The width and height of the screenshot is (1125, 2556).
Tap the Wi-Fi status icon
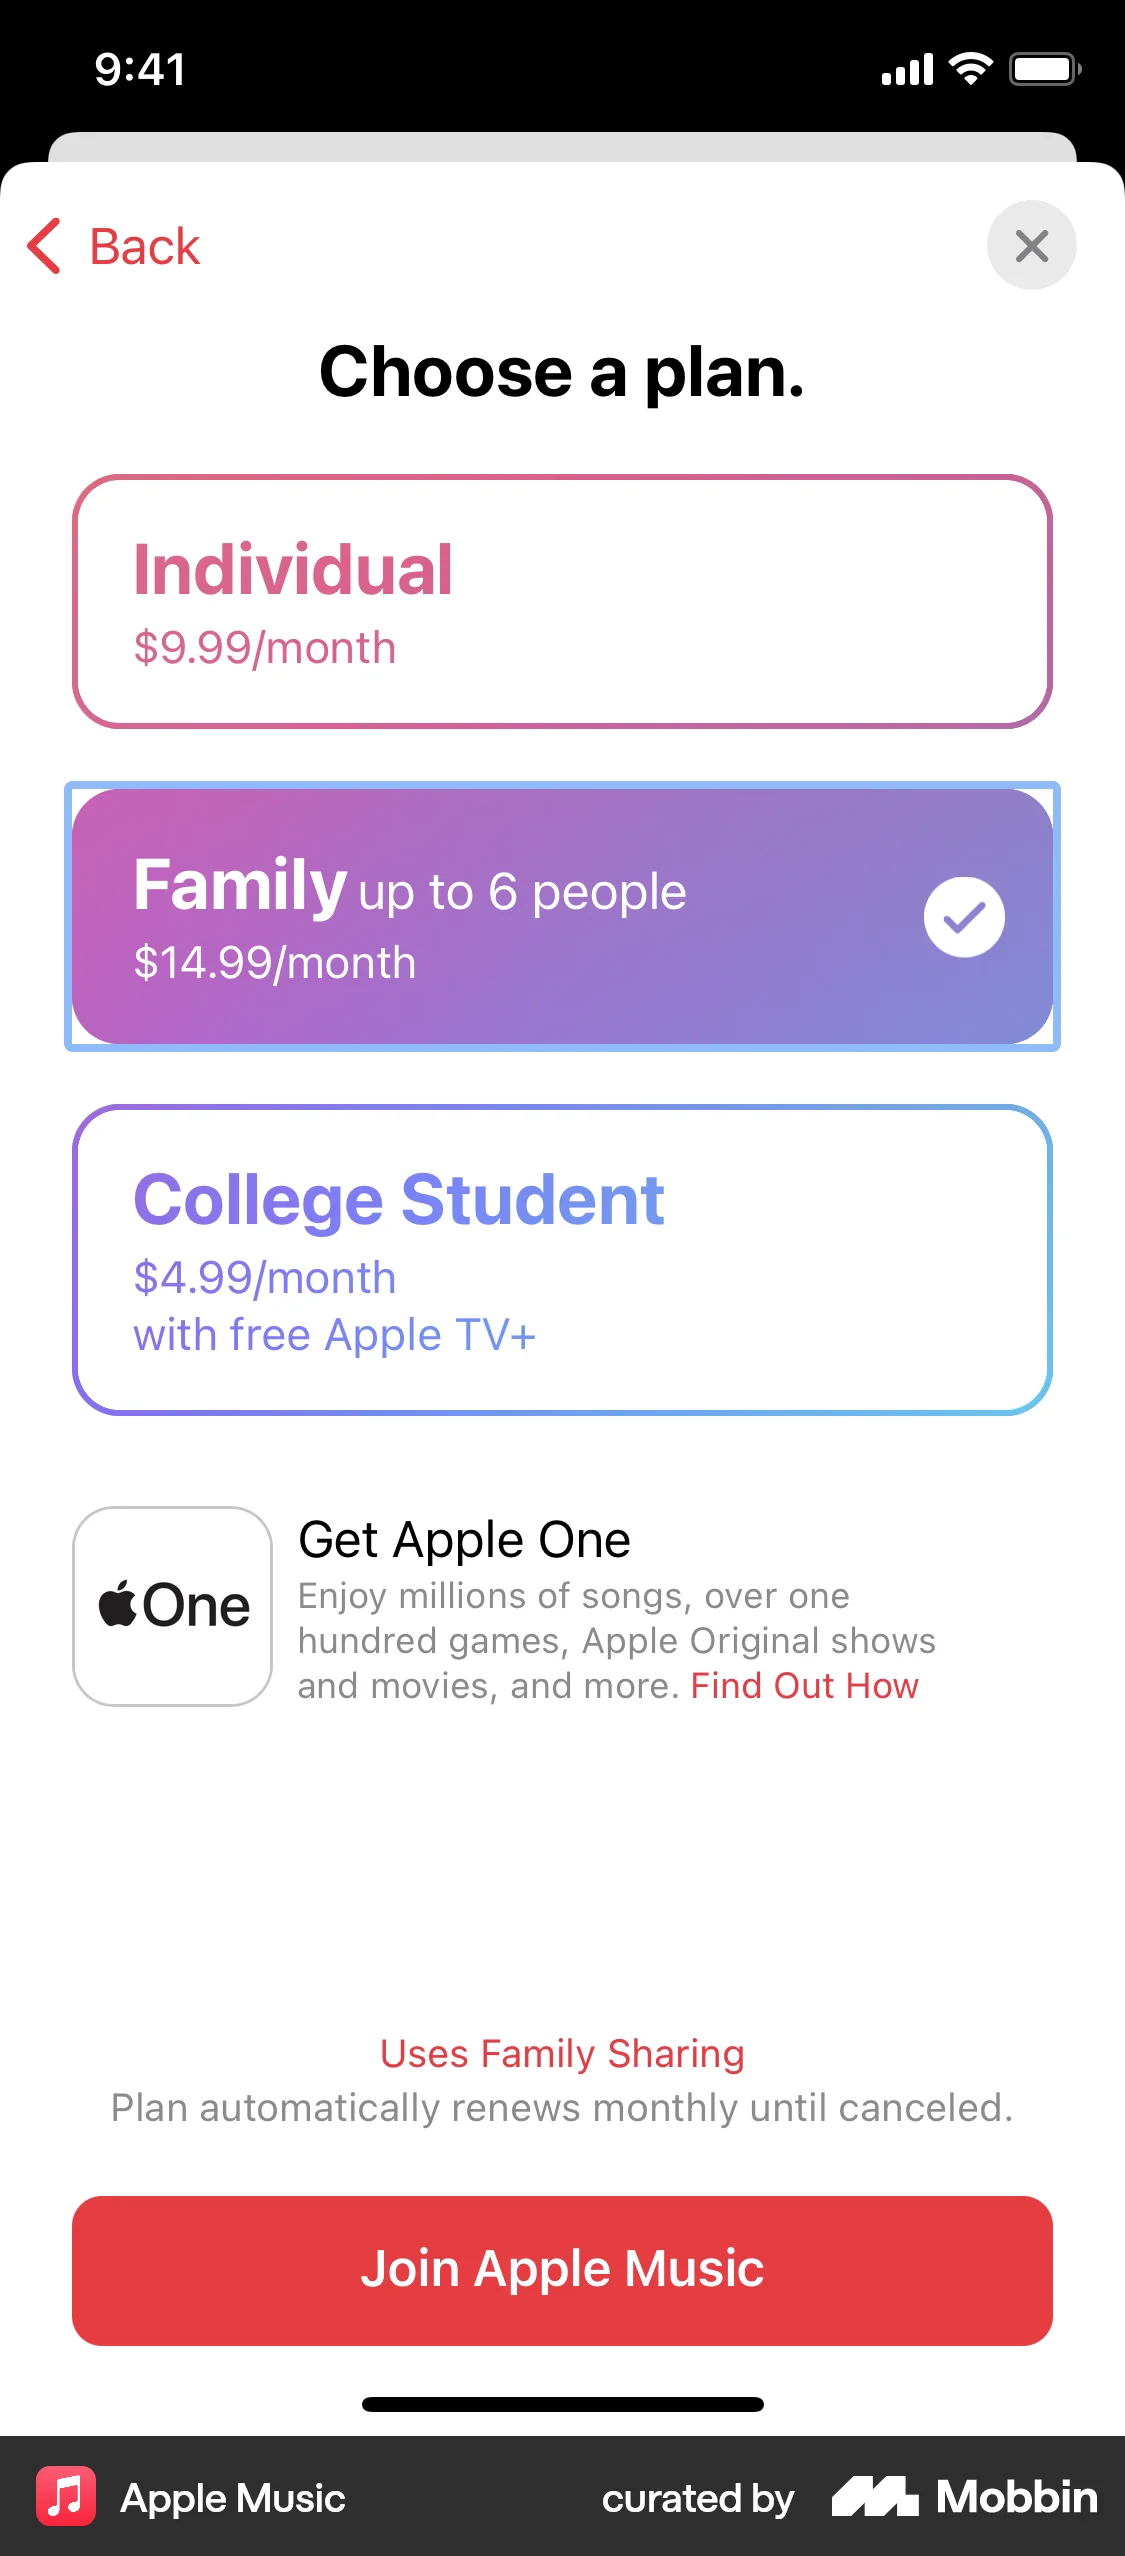point(970,69)
